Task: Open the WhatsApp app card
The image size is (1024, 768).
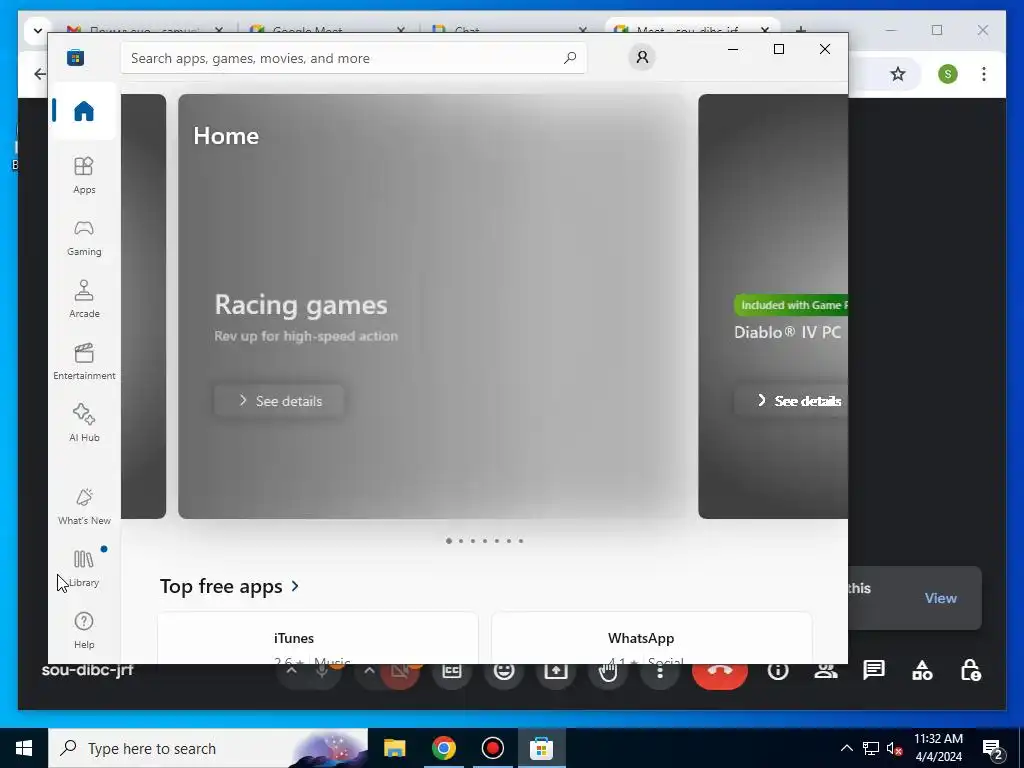Action: pyautogui.click(x=651, y=638)
